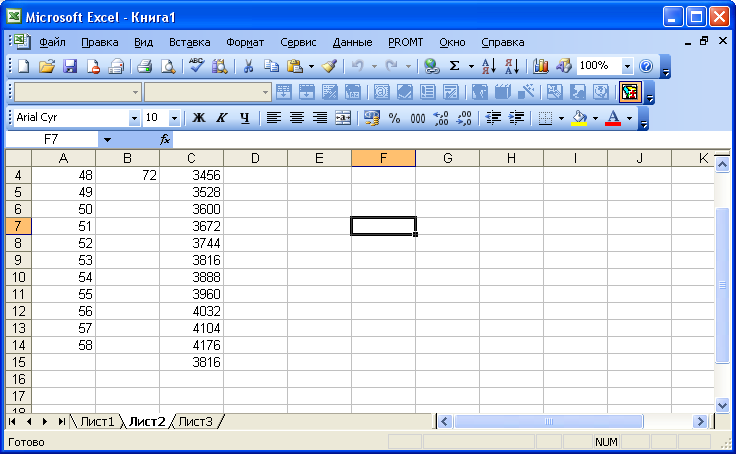Screen dimensions: 736x454
Task: Apply yellow fill color paint bucket
Action: point(579,117)
